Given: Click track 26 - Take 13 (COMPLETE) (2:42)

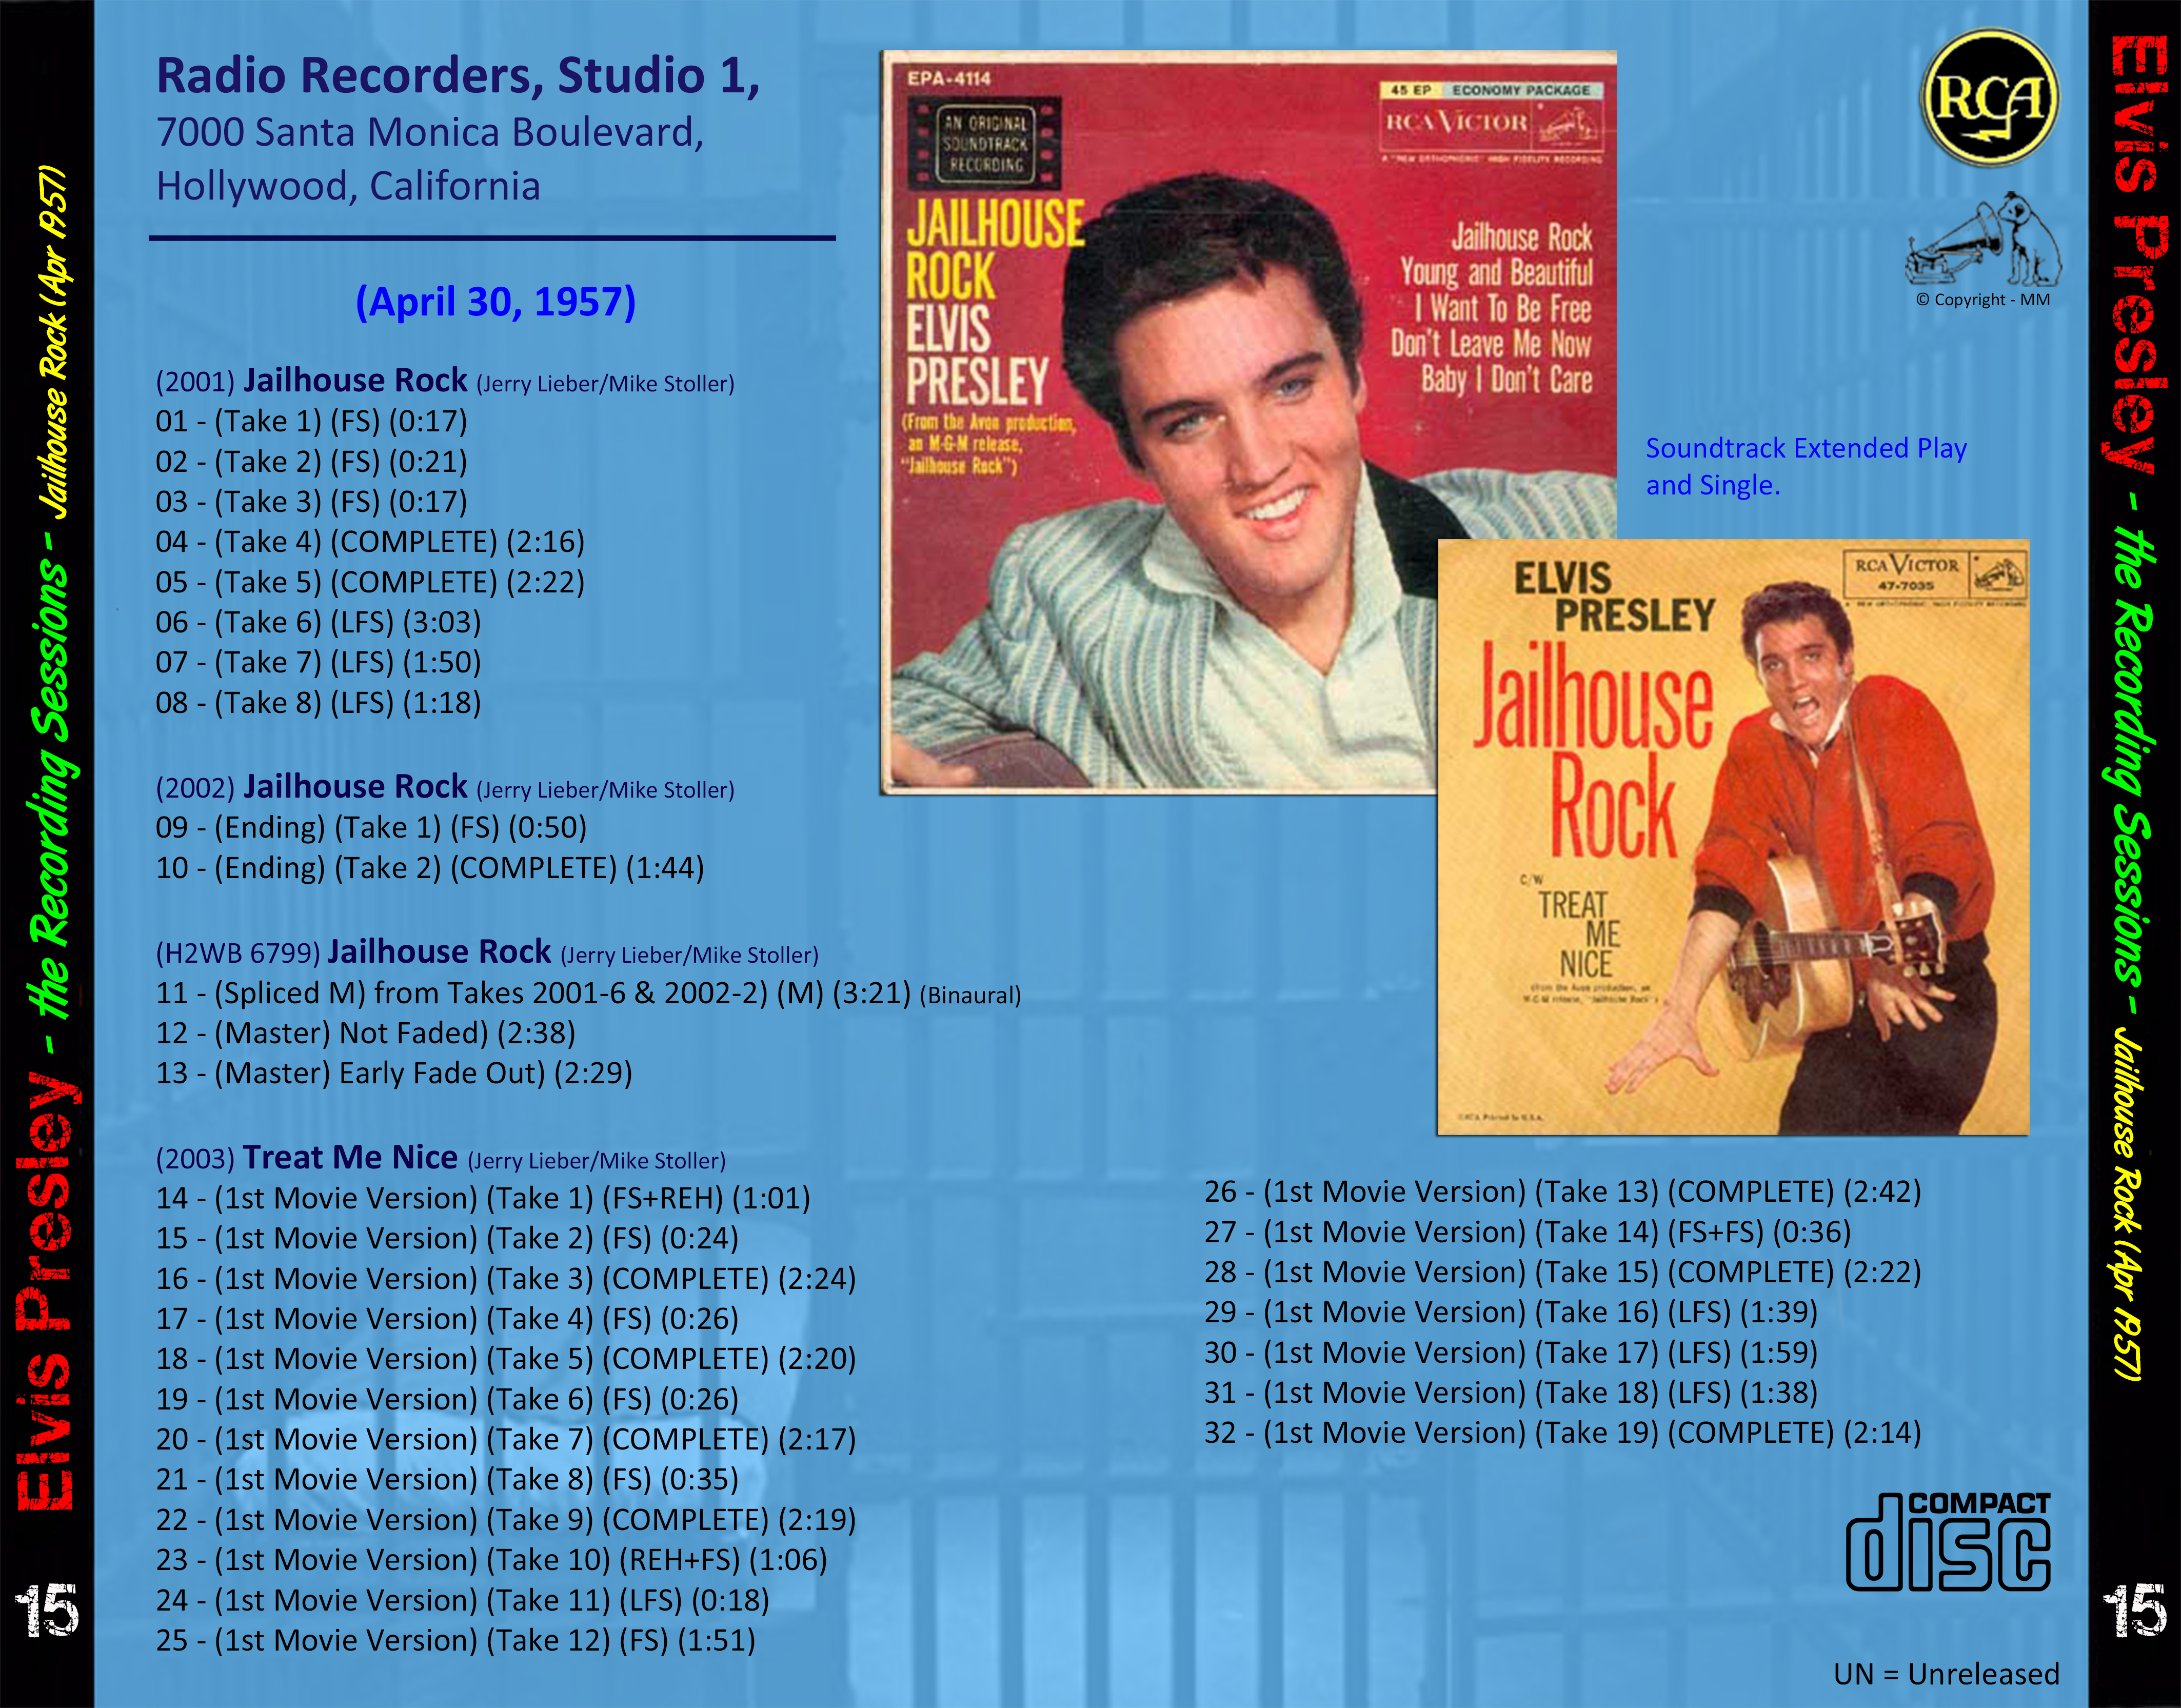Looking at the screenshot, I should click(x=1563, y=1192).
